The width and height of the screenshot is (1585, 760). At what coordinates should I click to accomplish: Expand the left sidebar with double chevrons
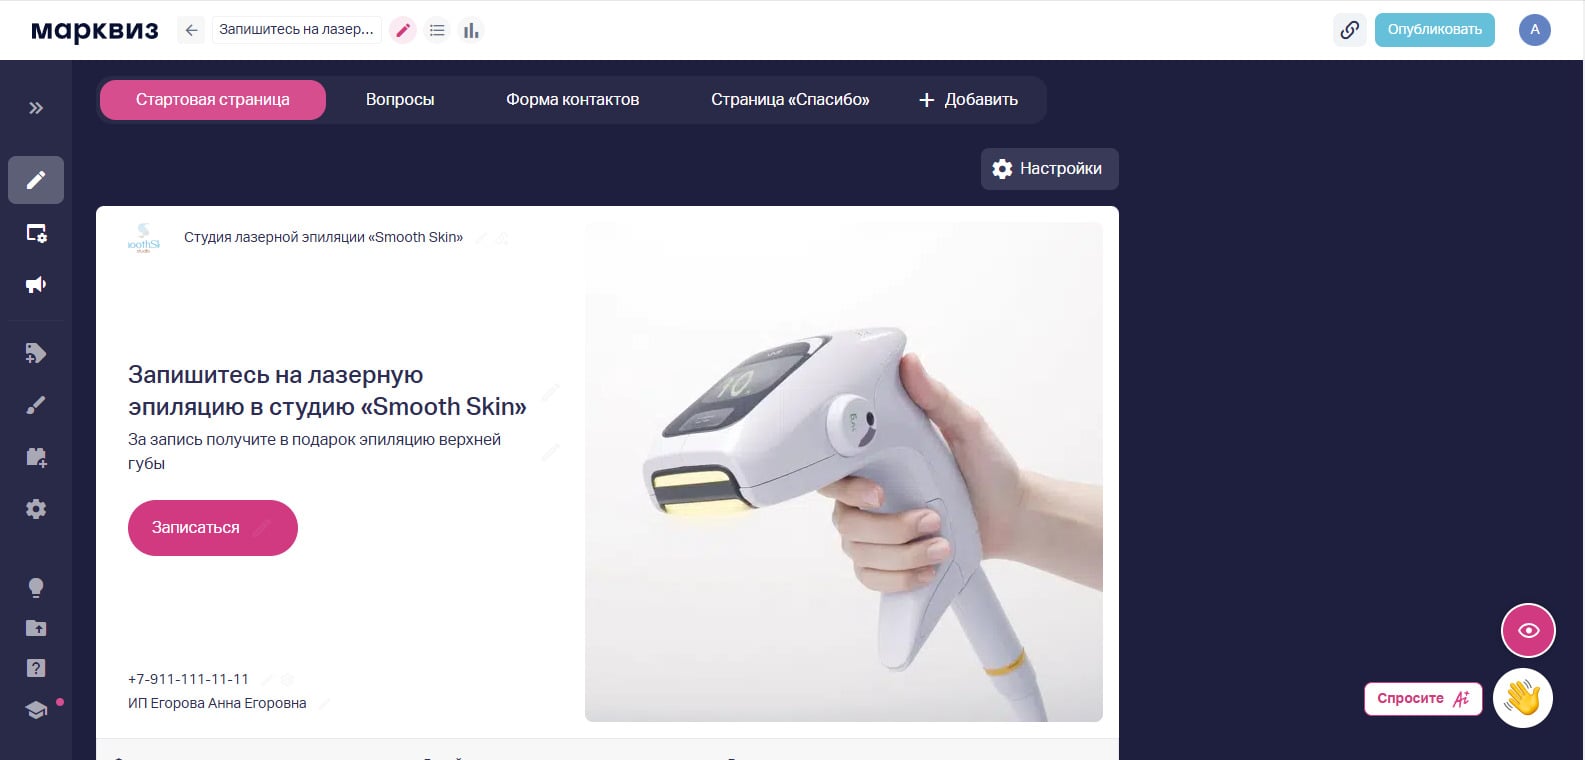click(x=36, y=108)
